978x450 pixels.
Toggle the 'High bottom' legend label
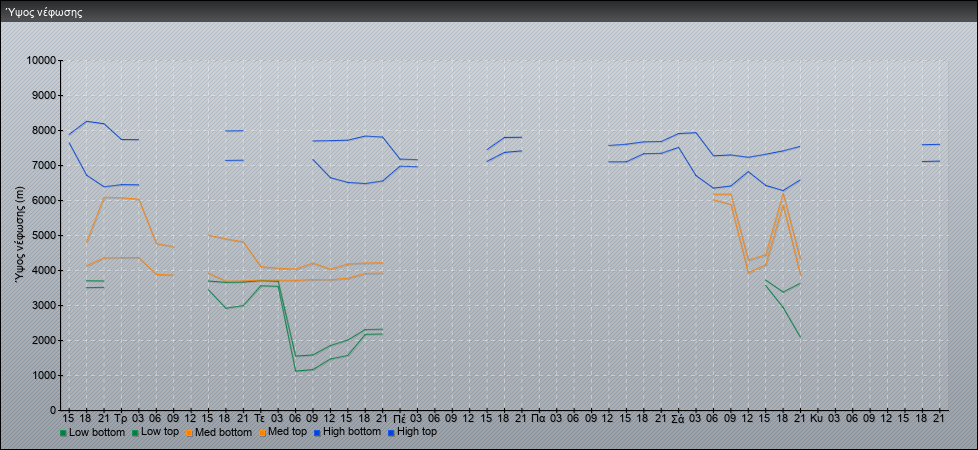tap(351, 432)
